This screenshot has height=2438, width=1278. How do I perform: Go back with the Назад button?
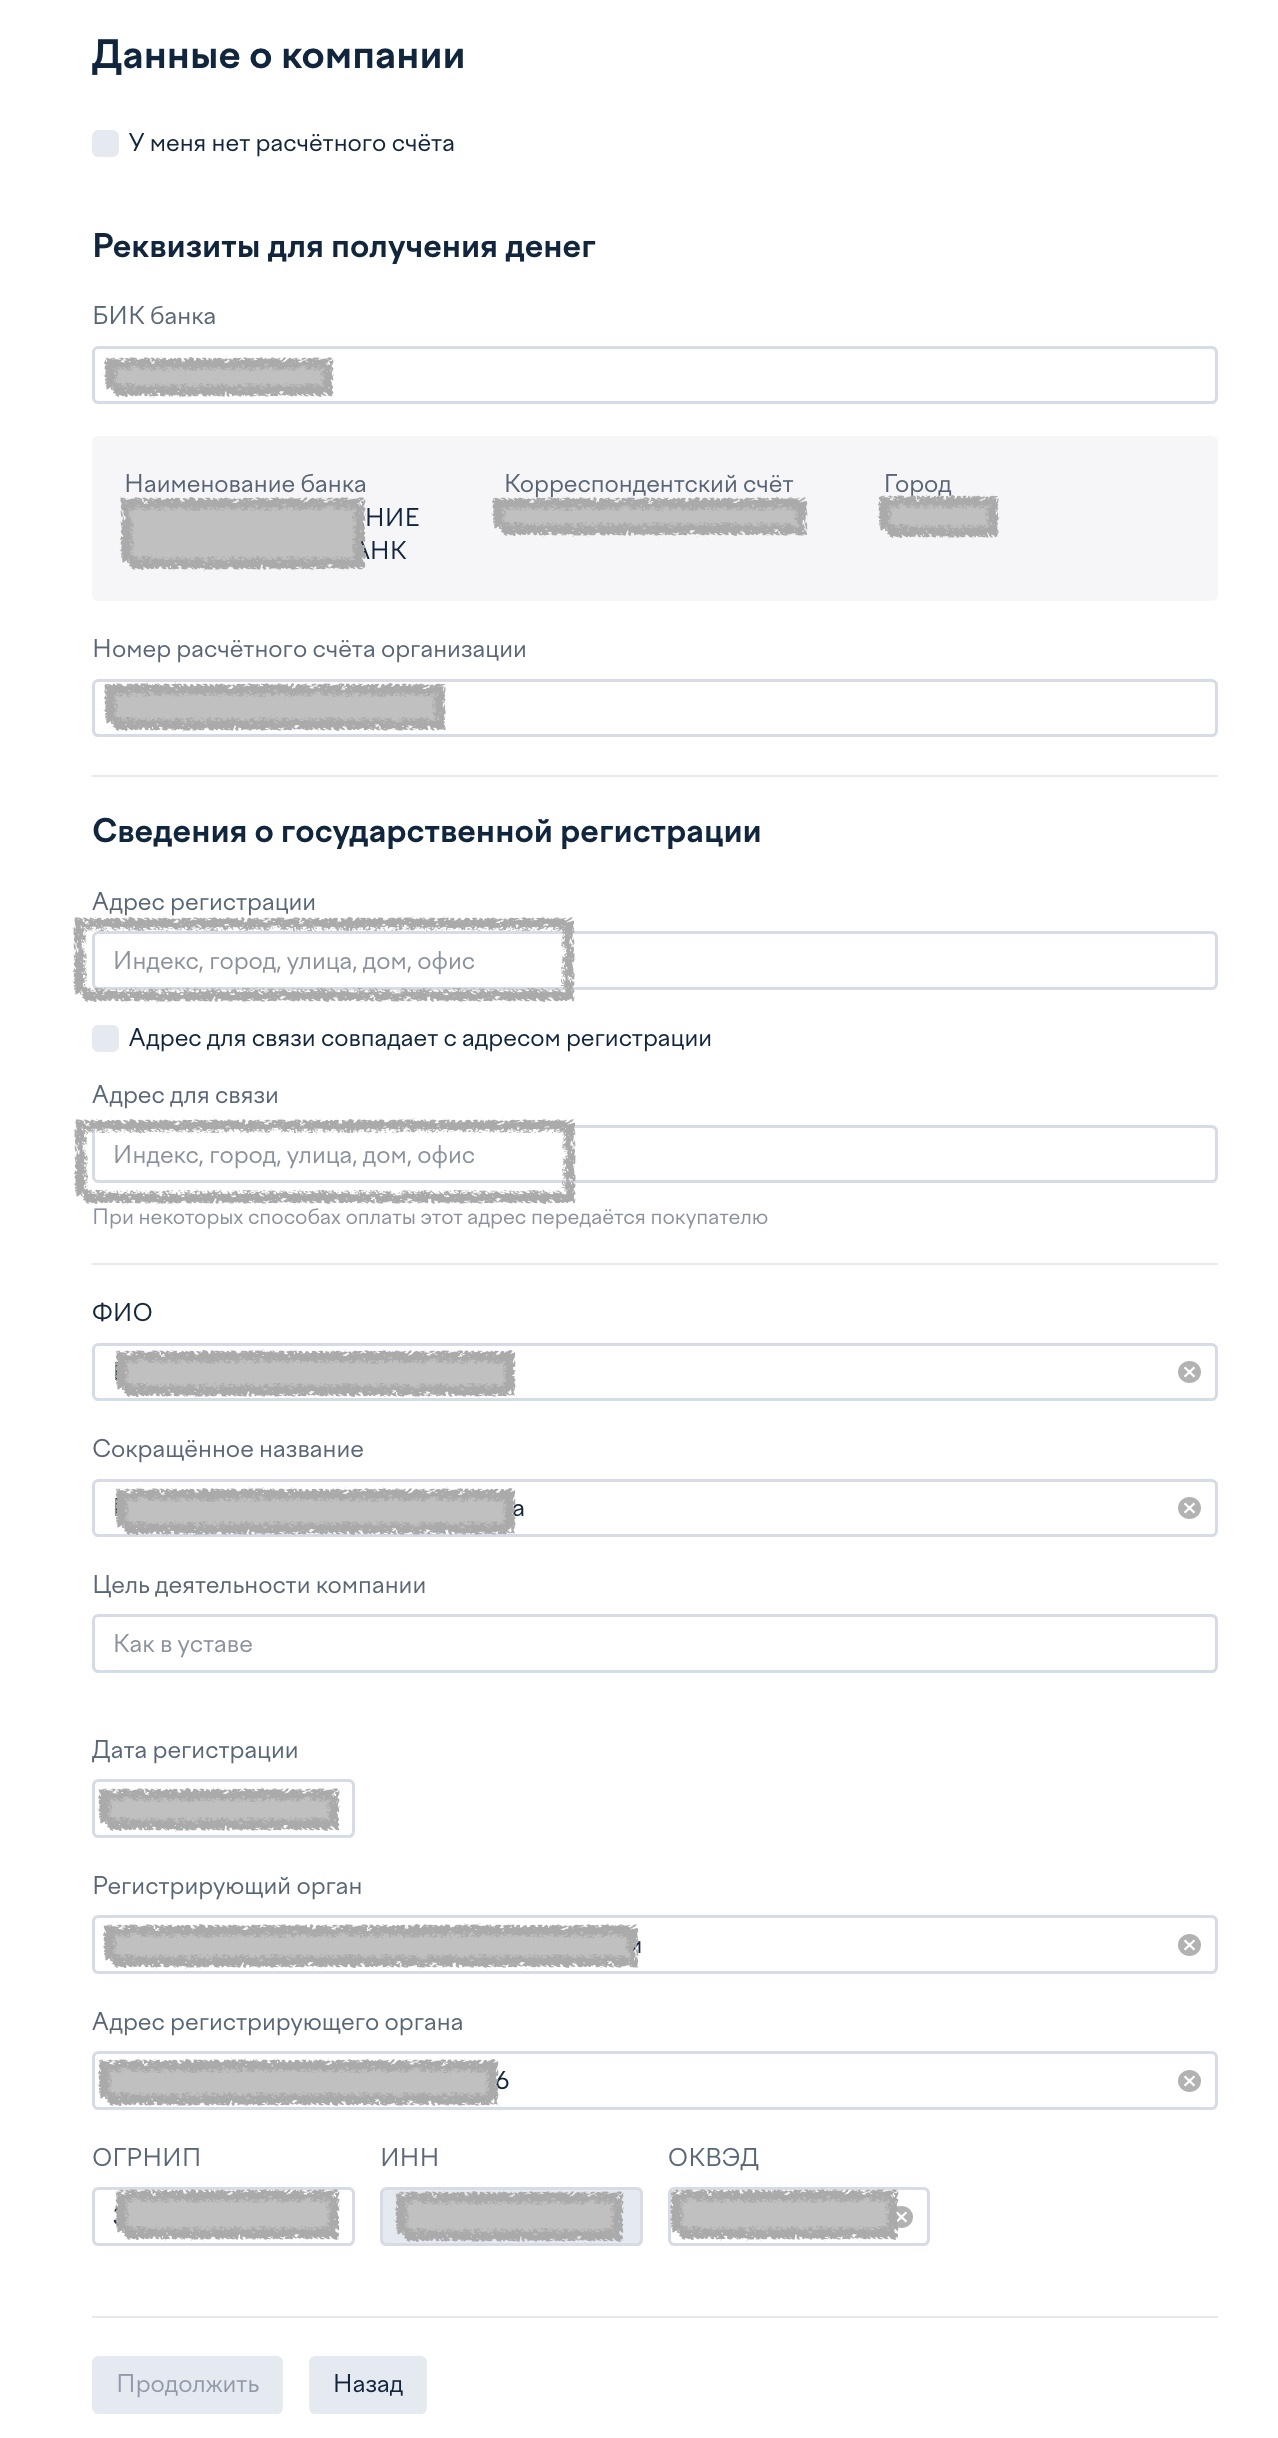point(368,2384)
